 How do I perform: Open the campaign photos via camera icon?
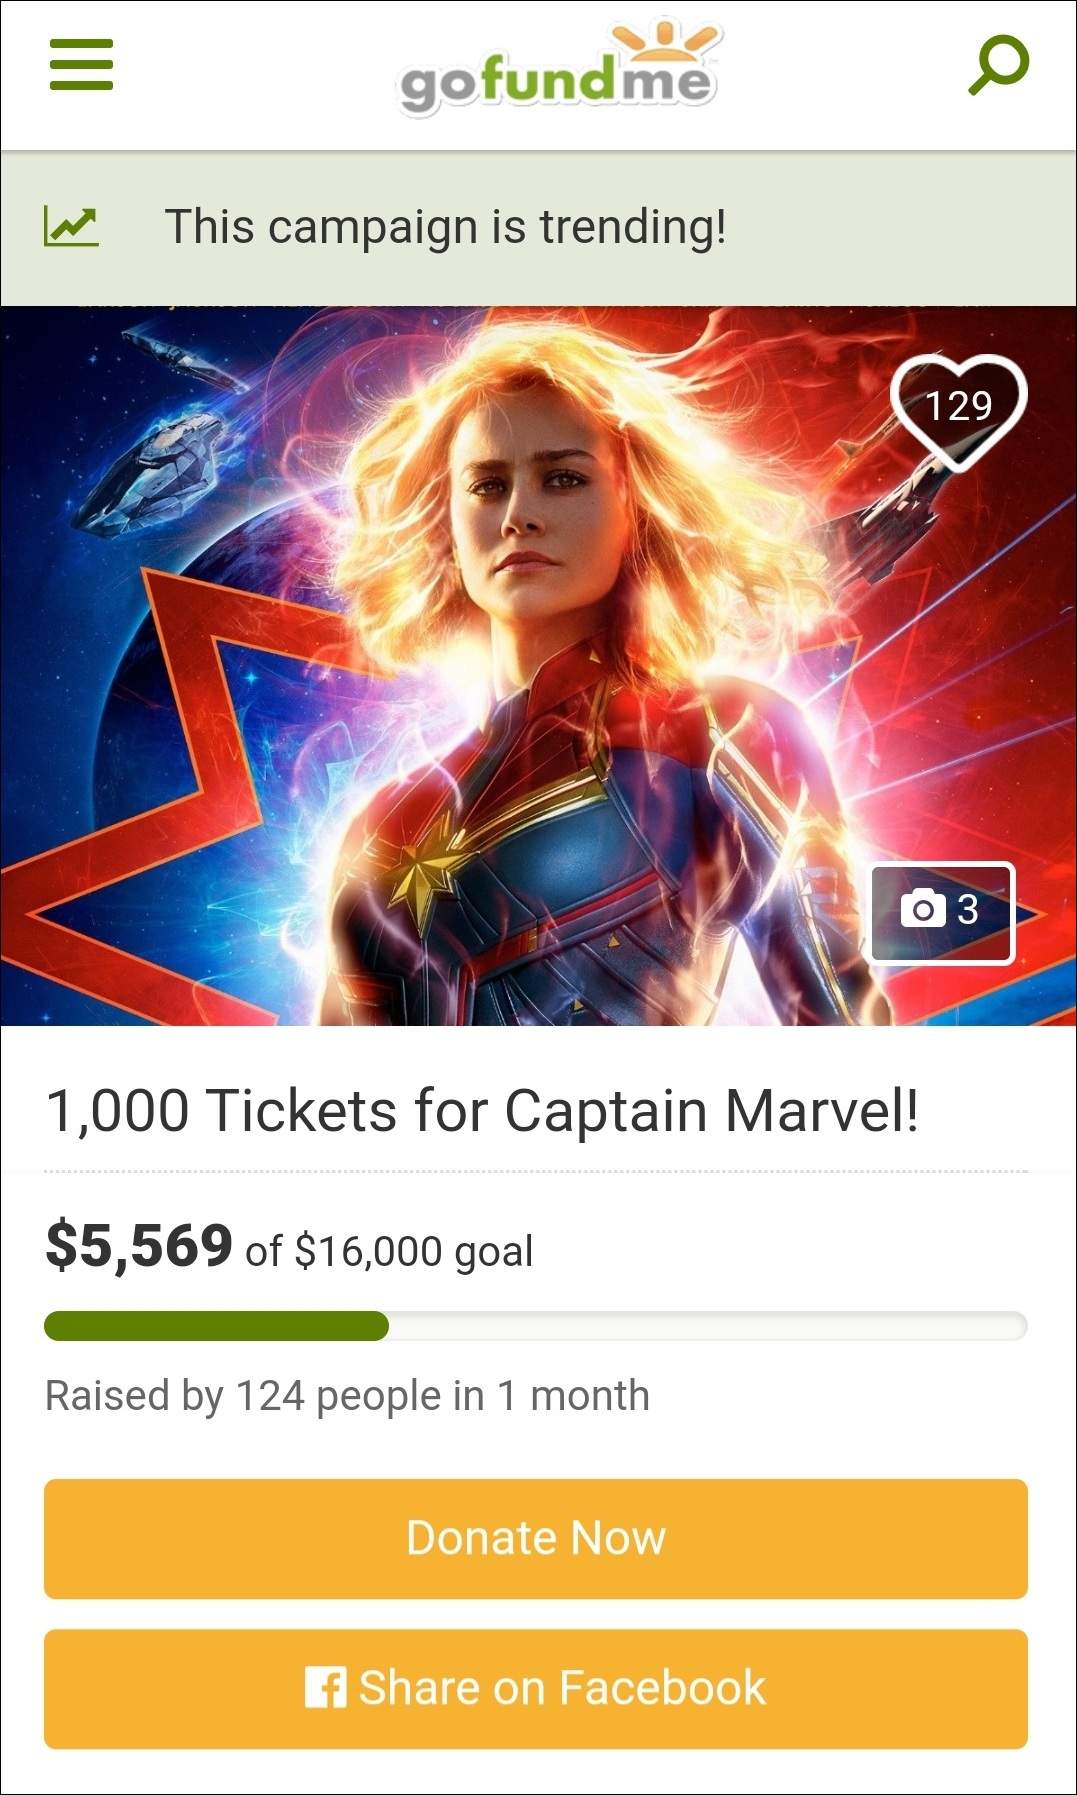tap(923, 910)
